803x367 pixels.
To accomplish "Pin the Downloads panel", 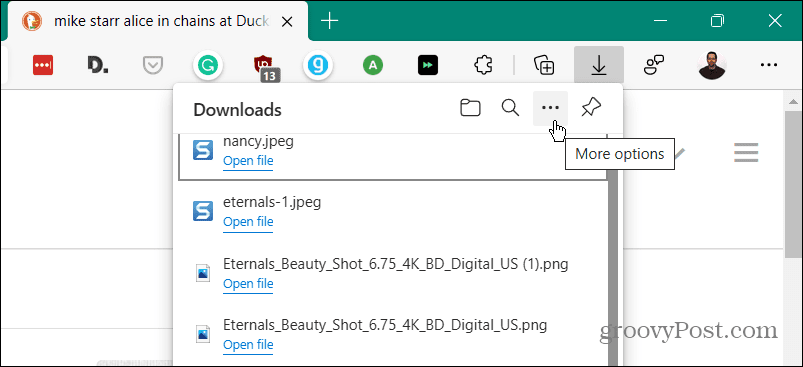I will point(591,108).
